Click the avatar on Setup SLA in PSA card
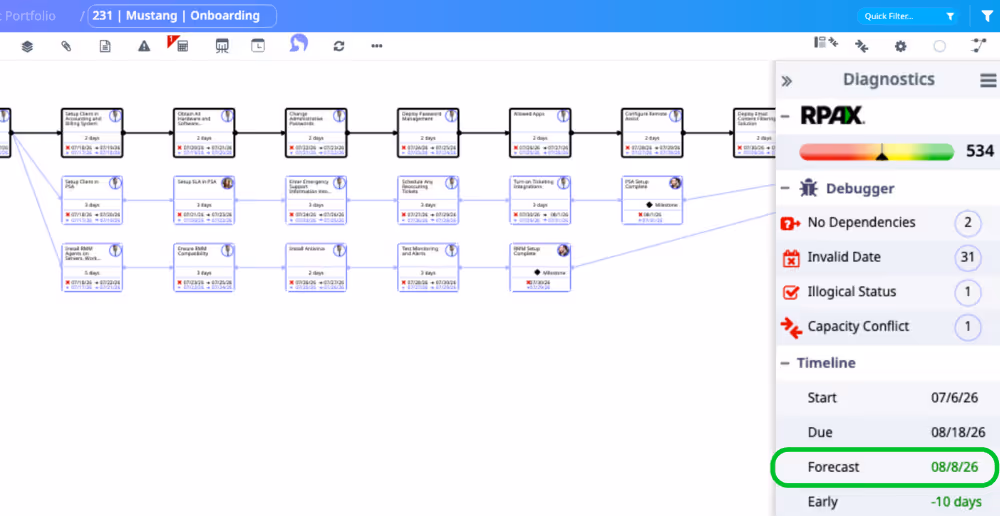Screen dimensions: 1000x516 pyautogui.click(x=227, y=184)
